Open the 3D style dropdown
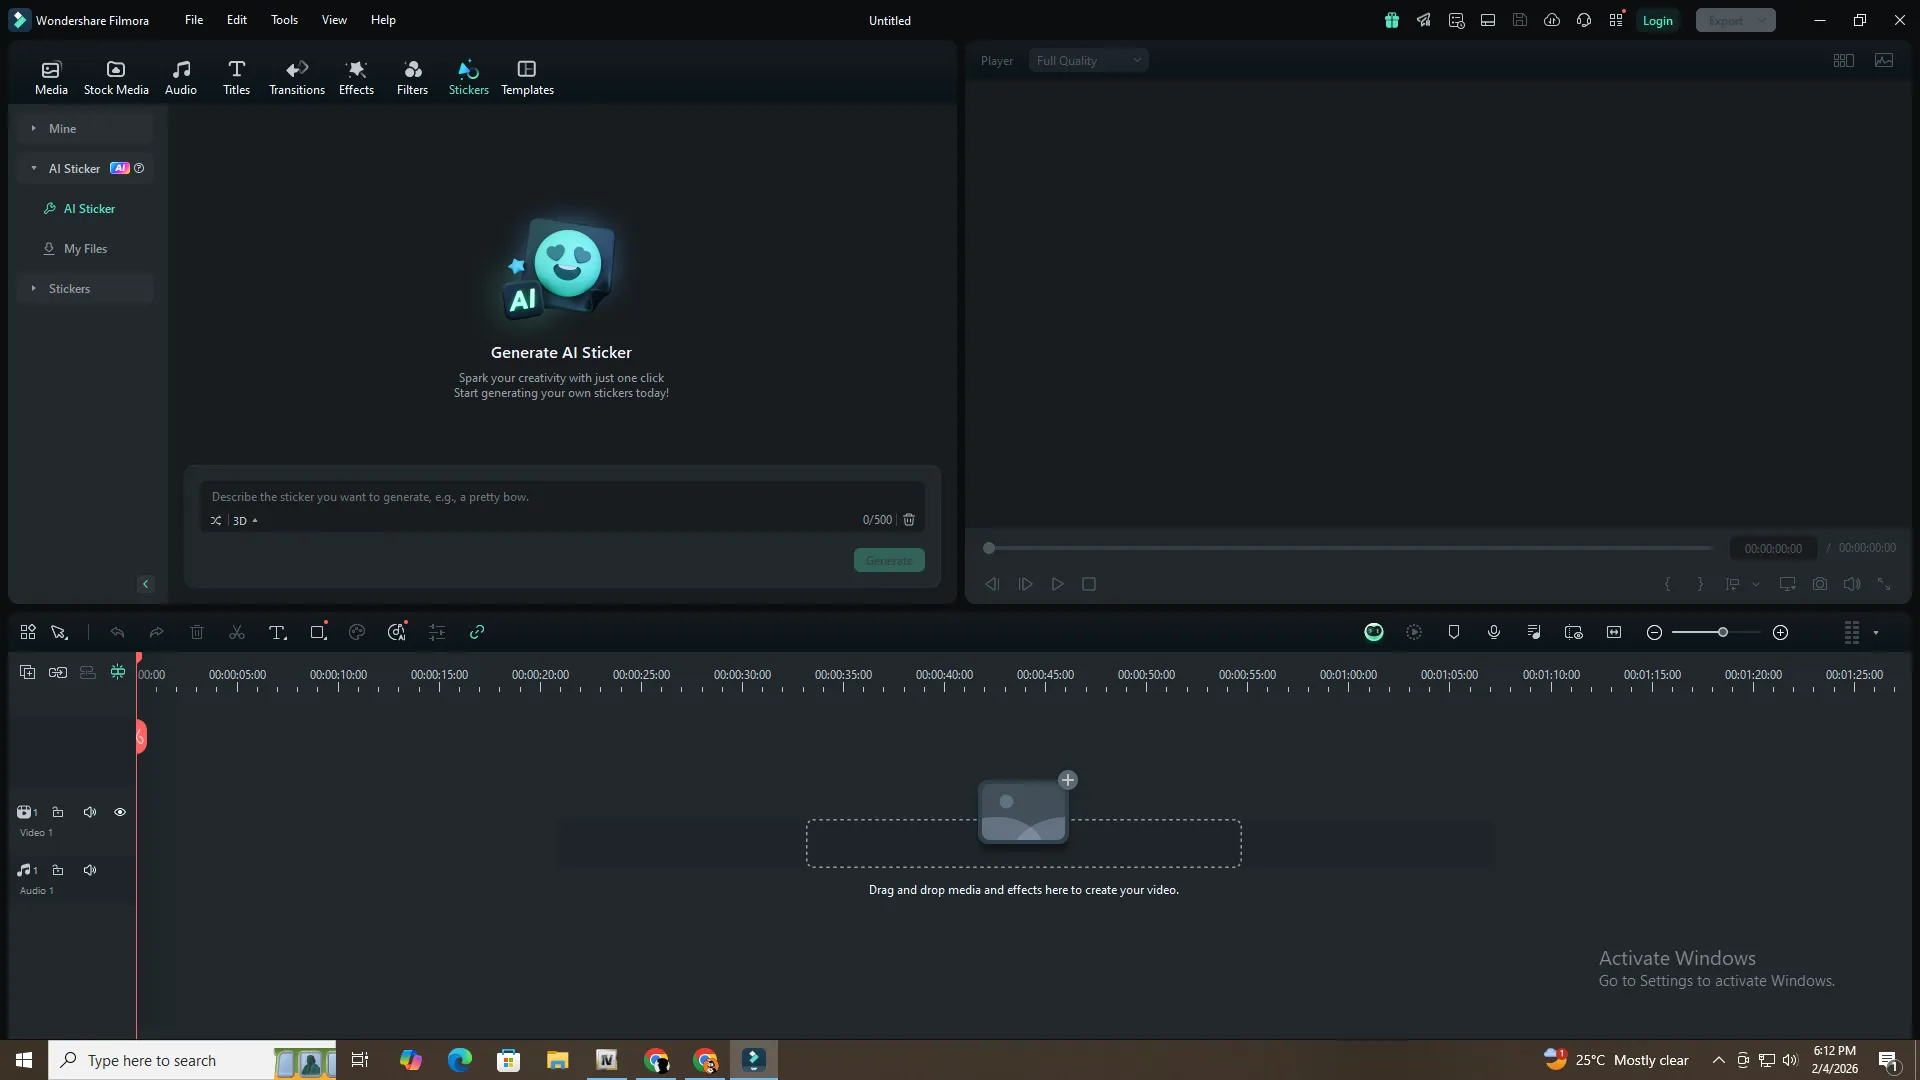 coord(245,521)
